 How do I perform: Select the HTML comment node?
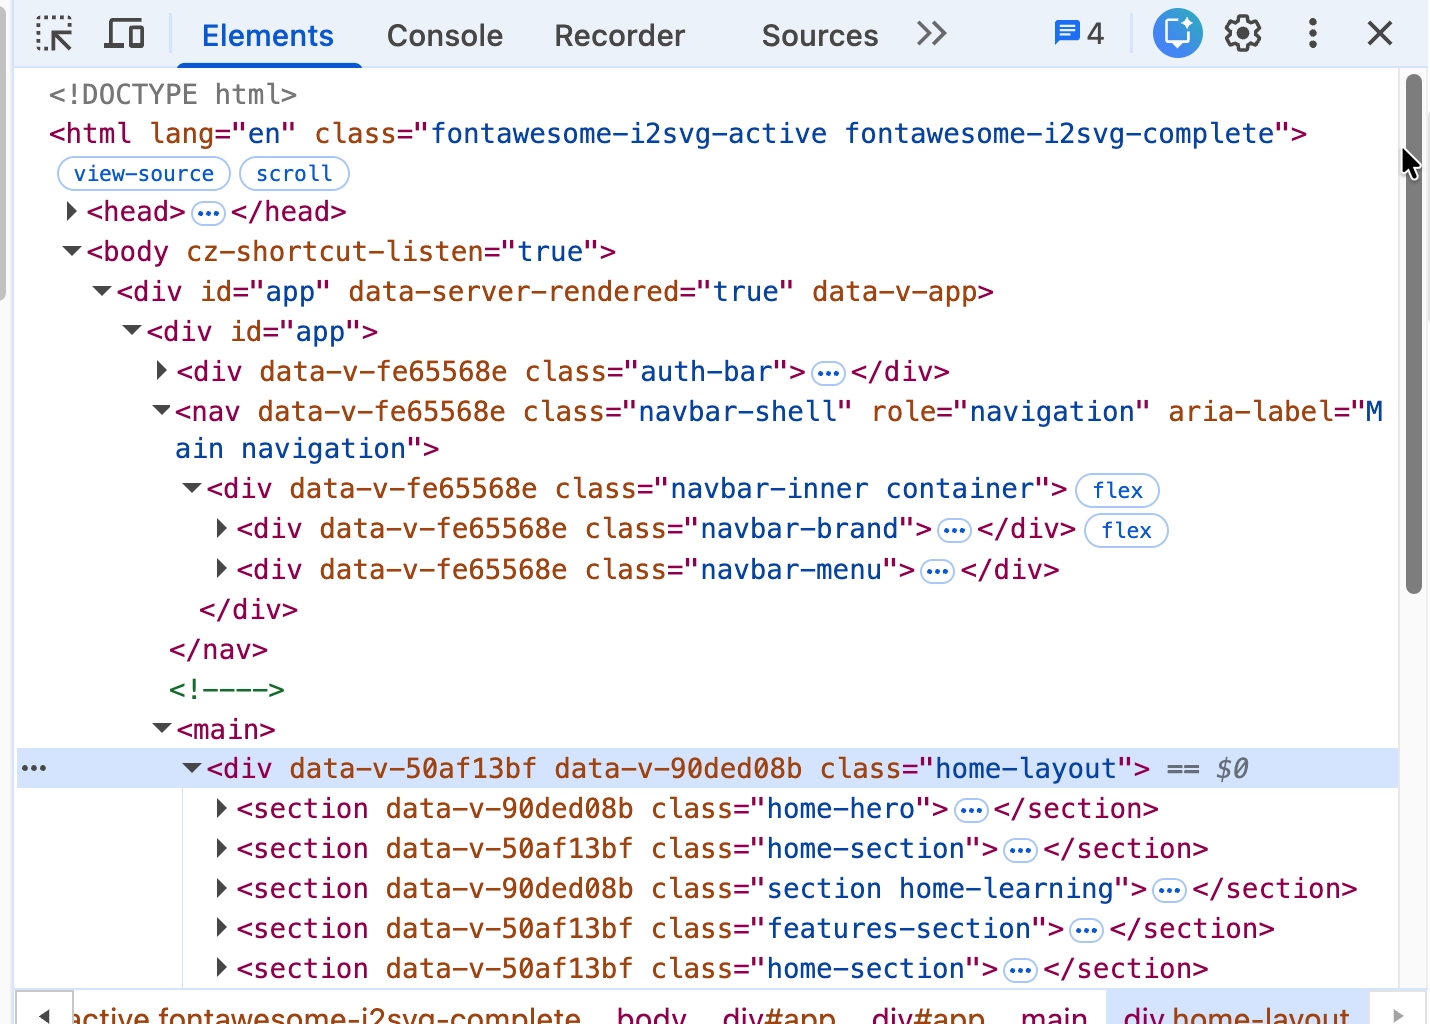[227, 689]
